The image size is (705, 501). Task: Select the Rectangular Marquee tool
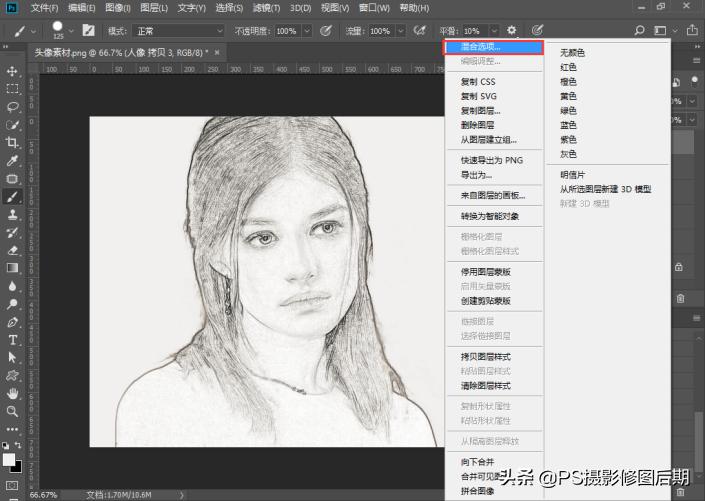tap(12, 89)
